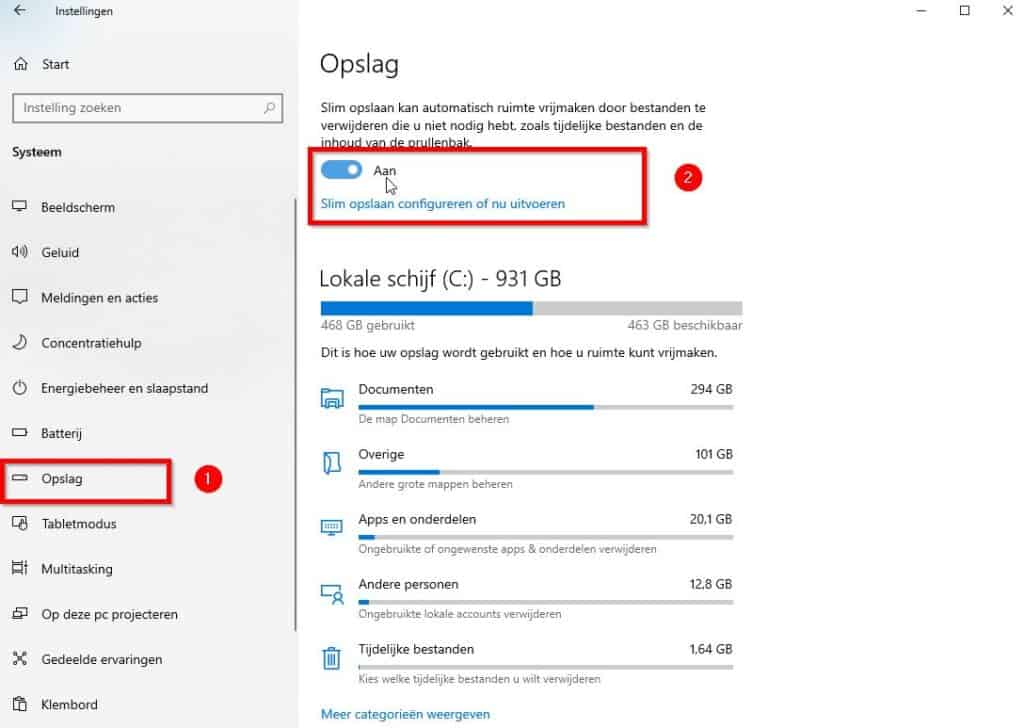The width and height of the screenshot is (1024, 728).
Task: Click the Start home icon
Action: click(21, 64)
